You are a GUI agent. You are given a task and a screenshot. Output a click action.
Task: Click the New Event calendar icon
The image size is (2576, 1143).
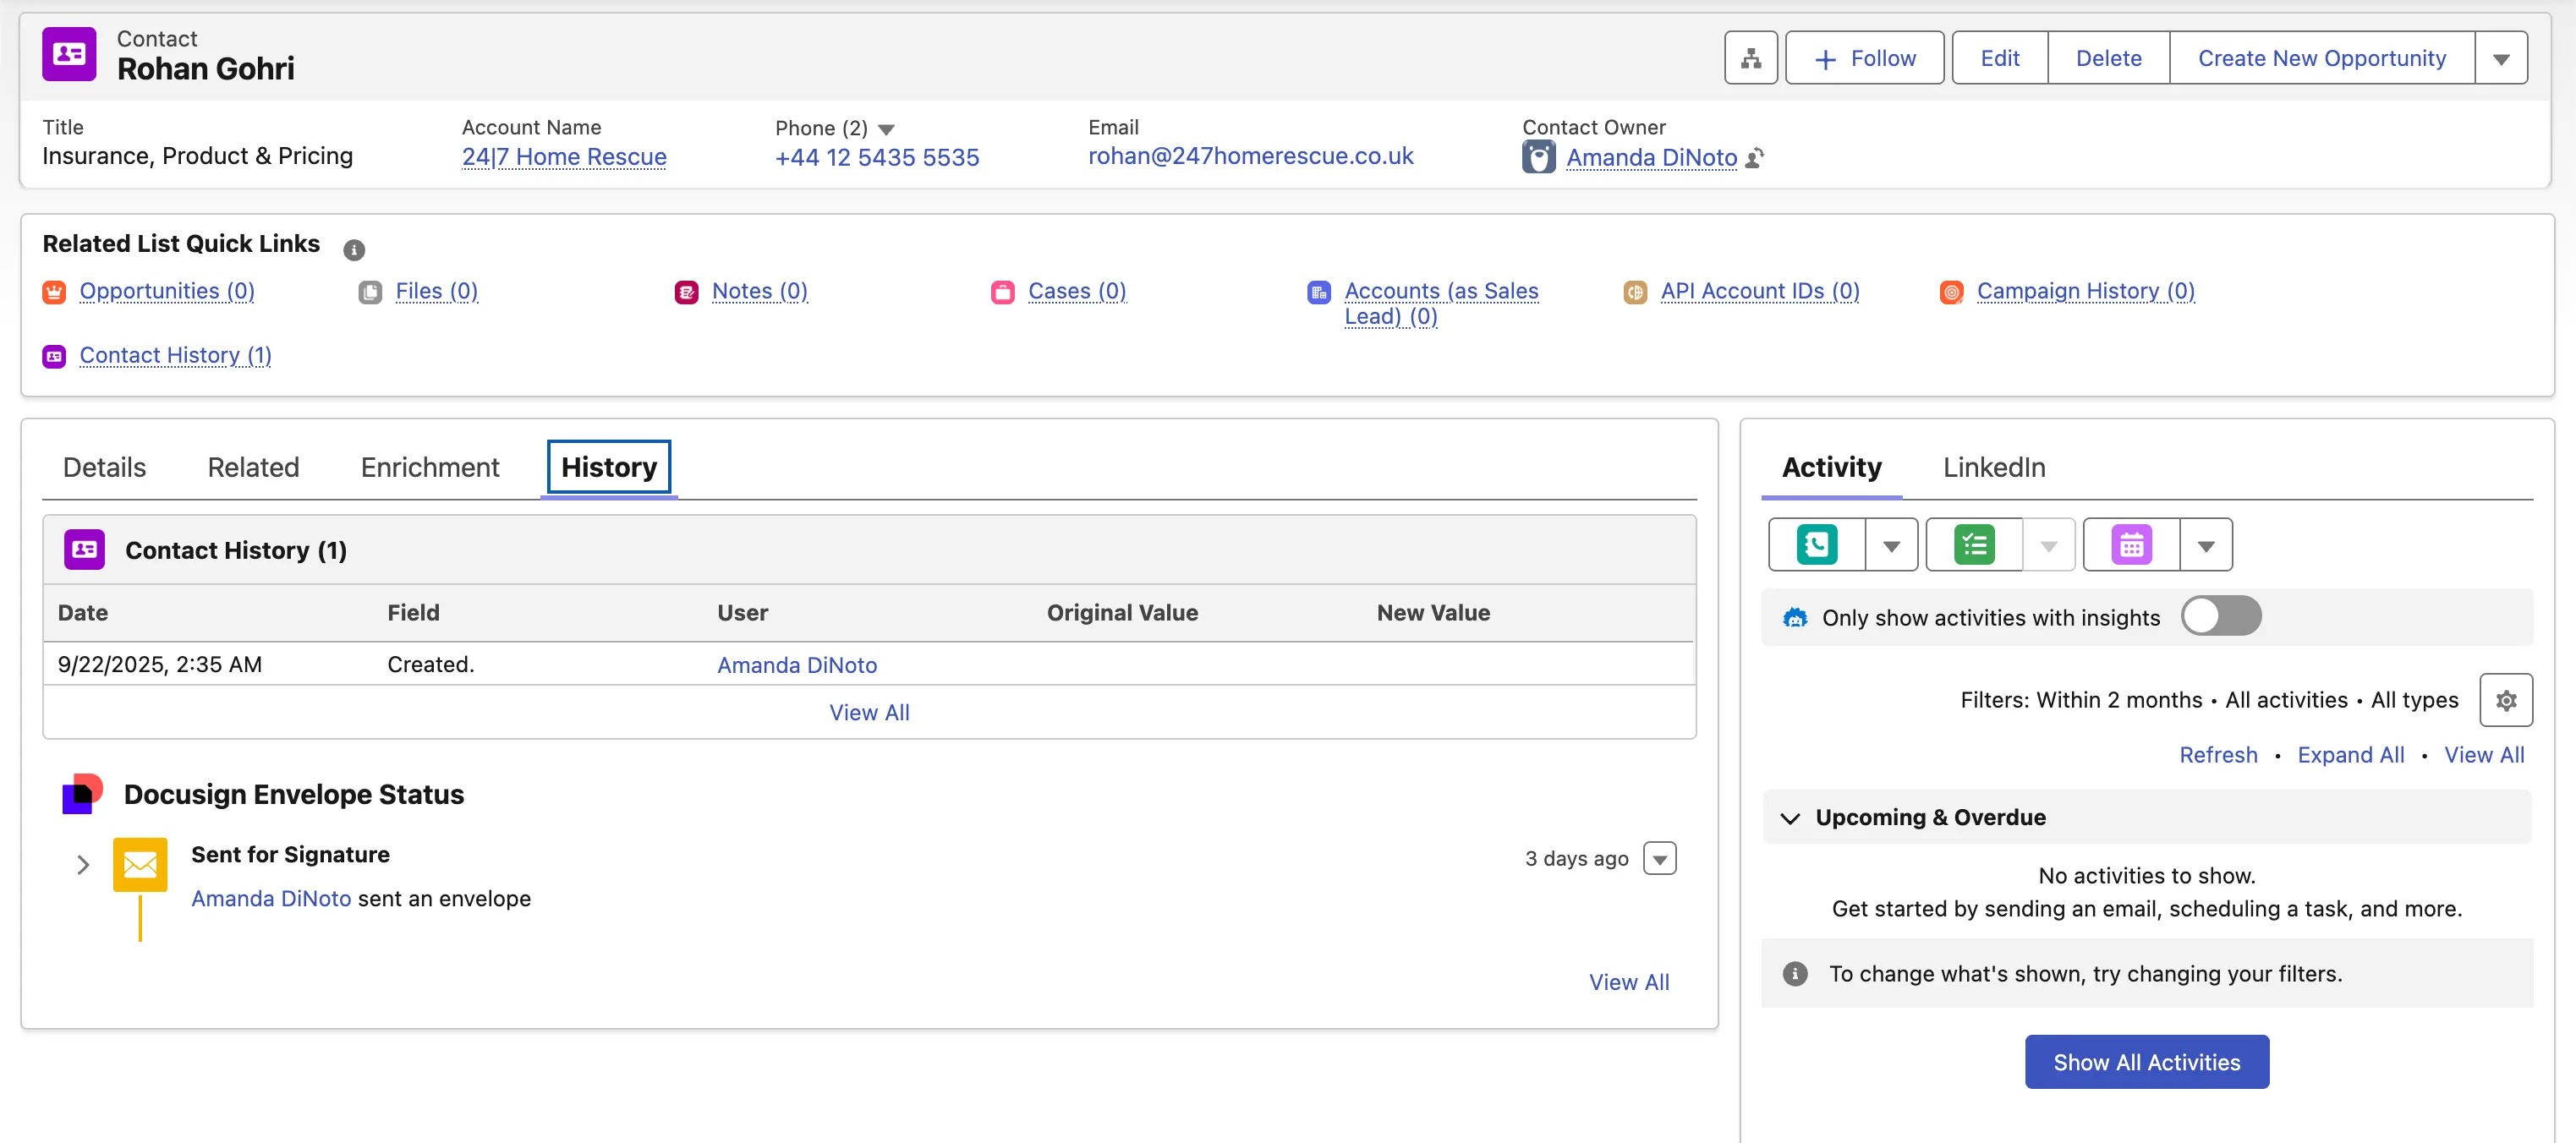pyautogui.click(x=2131, y=545)
